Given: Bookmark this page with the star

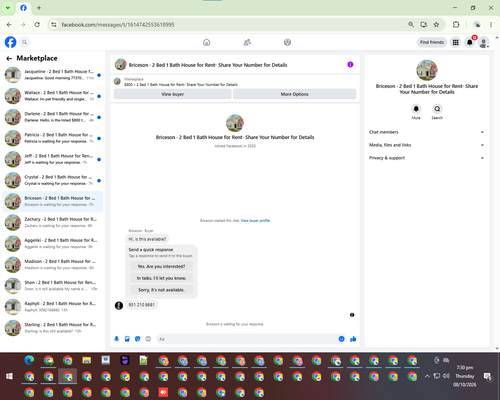Looking at the screenshot, I should (436, 25).
